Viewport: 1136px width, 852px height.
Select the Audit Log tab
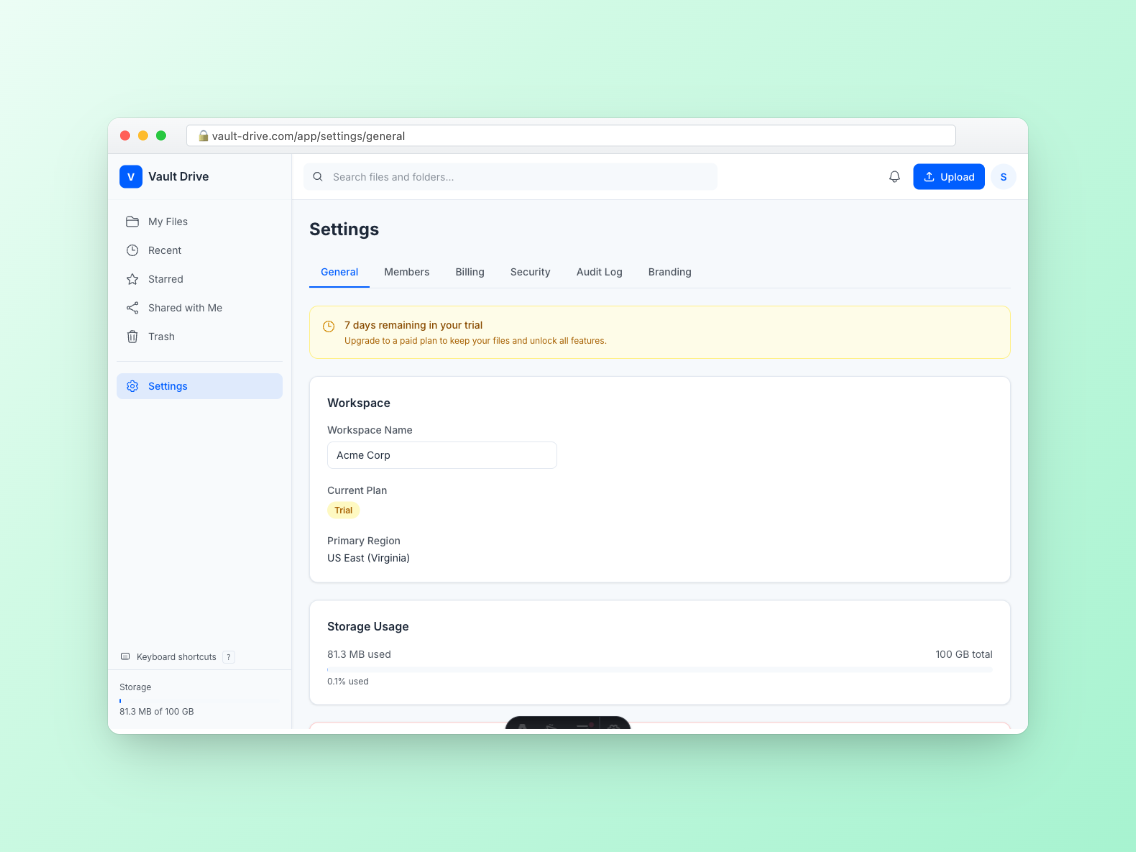[599, 272]
